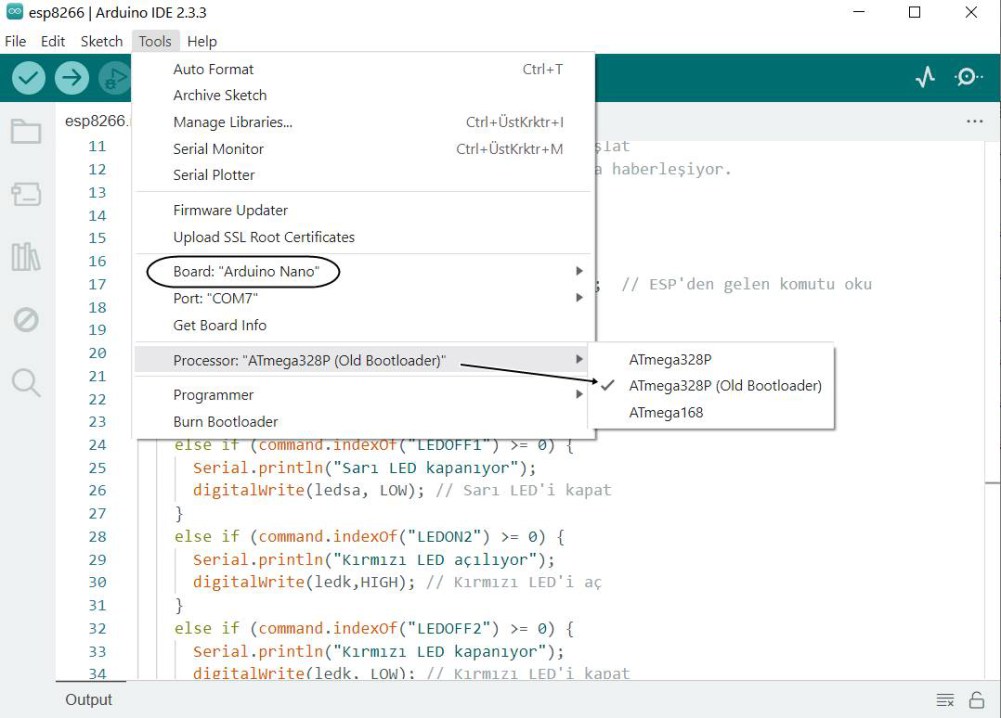The image size is (1001, 718).
Task: Click line number 17 in the gutter
Action: pos(98,284)
